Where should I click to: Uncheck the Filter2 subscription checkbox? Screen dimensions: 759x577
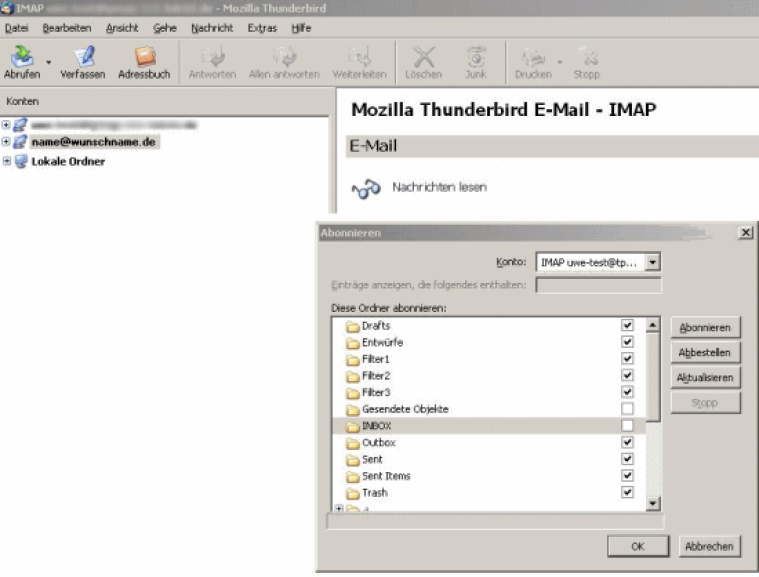point(627,375)
